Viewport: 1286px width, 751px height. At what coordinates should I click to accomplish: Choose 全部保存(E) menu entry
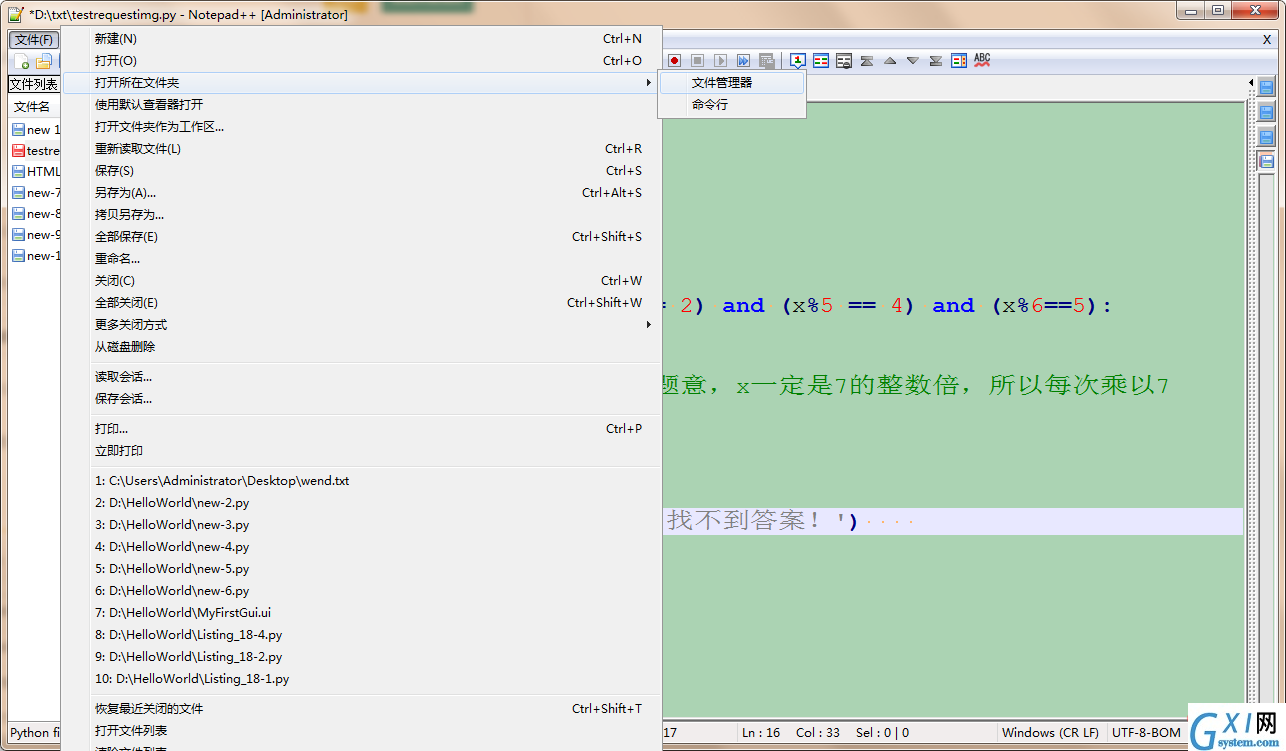362,237
